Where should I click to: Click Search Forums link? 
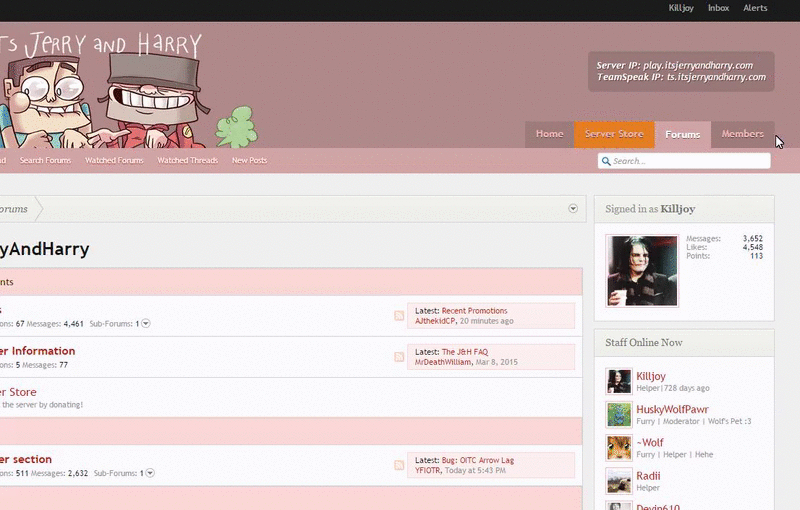(x=45, y=161)
